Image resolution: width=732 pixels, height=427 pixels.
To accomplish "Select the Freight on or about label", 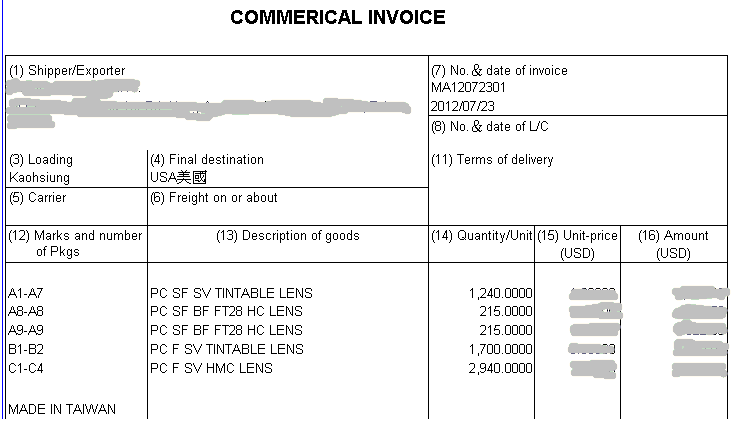I will (214, 198).
